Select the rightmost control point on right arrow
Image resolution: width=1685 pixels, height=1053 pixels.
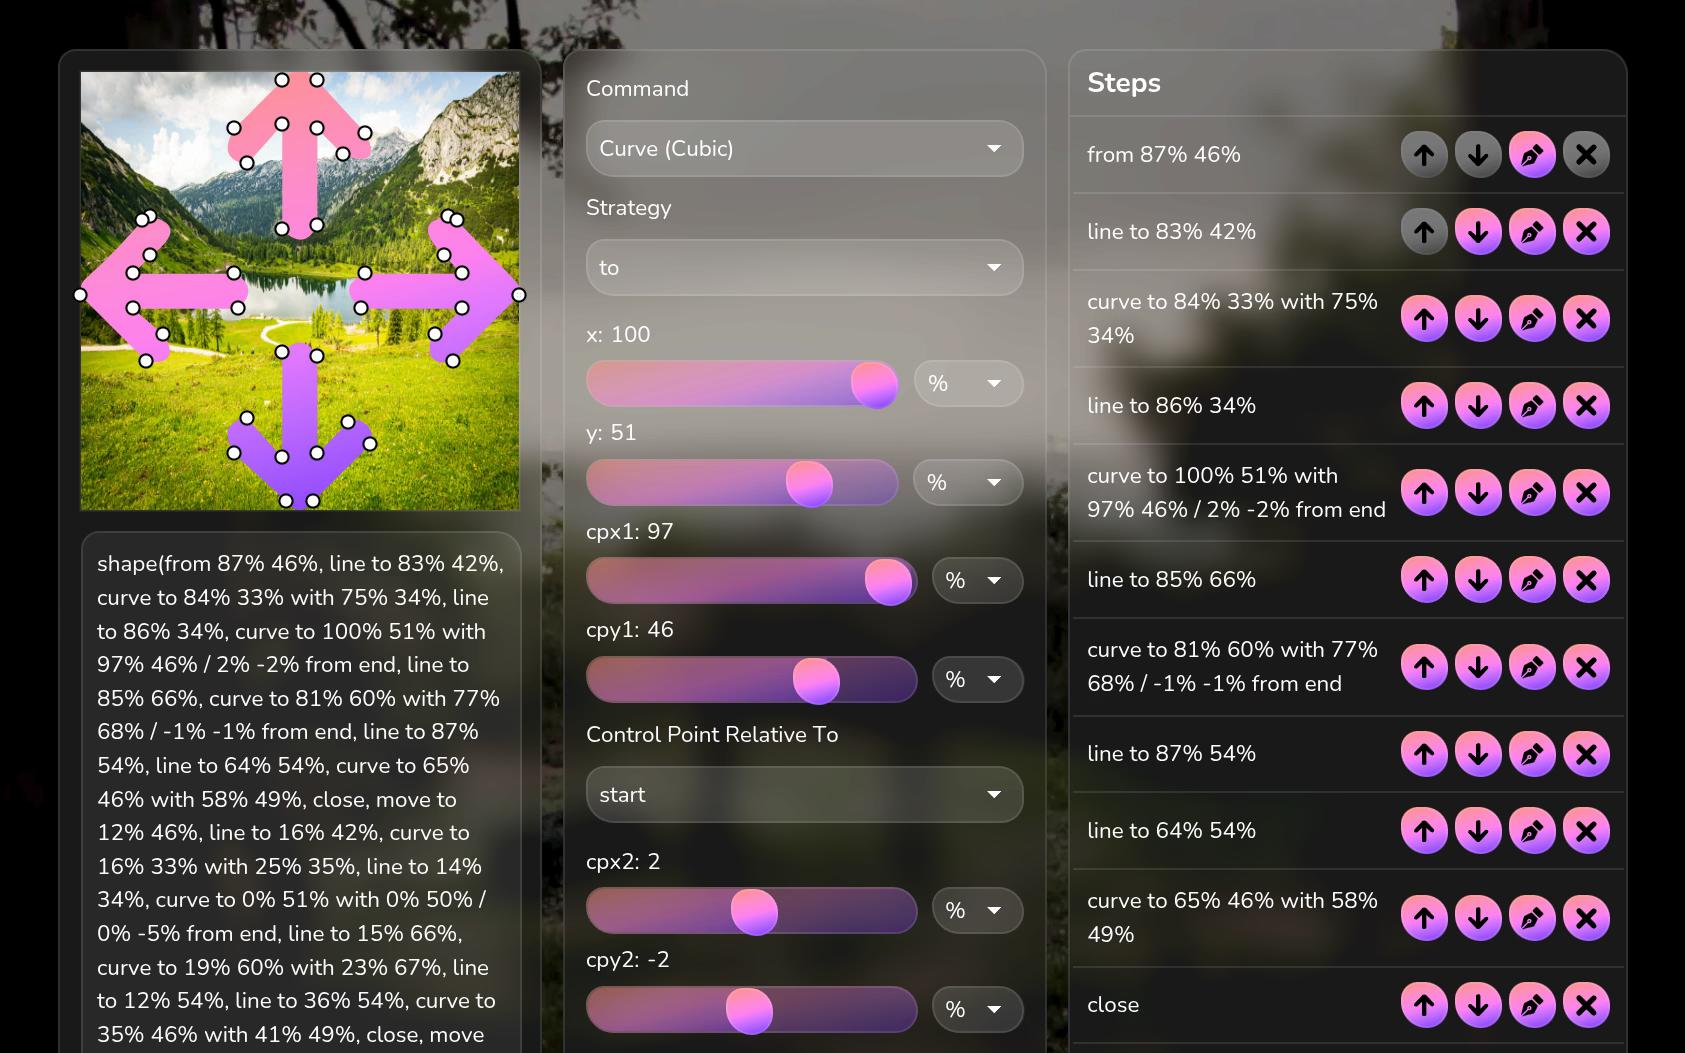519,295
